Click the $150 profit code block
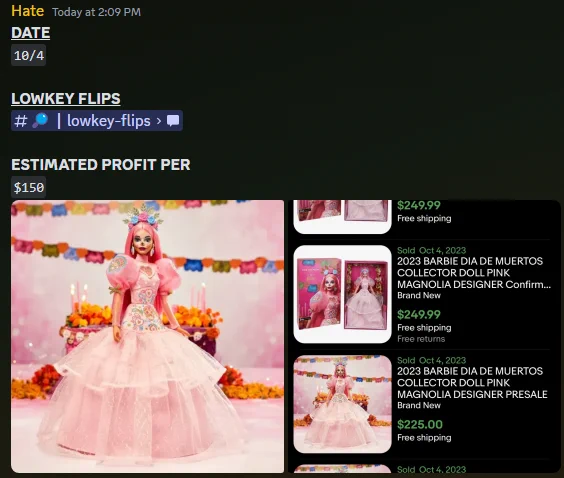This screenshot has height=478, width=564. click(x=28, y=187)
